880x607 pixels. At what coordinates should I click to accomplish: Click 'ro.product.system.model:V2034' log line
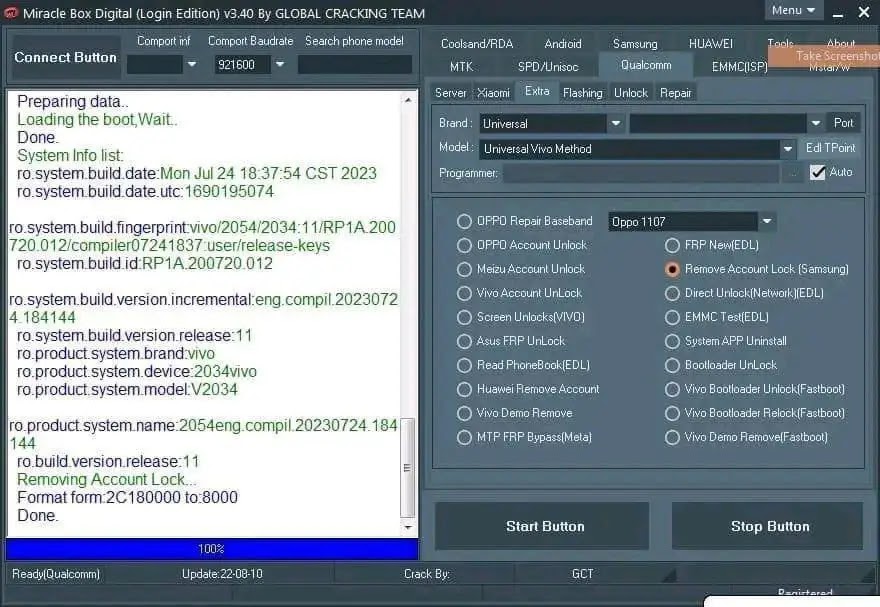click(127, 390)
